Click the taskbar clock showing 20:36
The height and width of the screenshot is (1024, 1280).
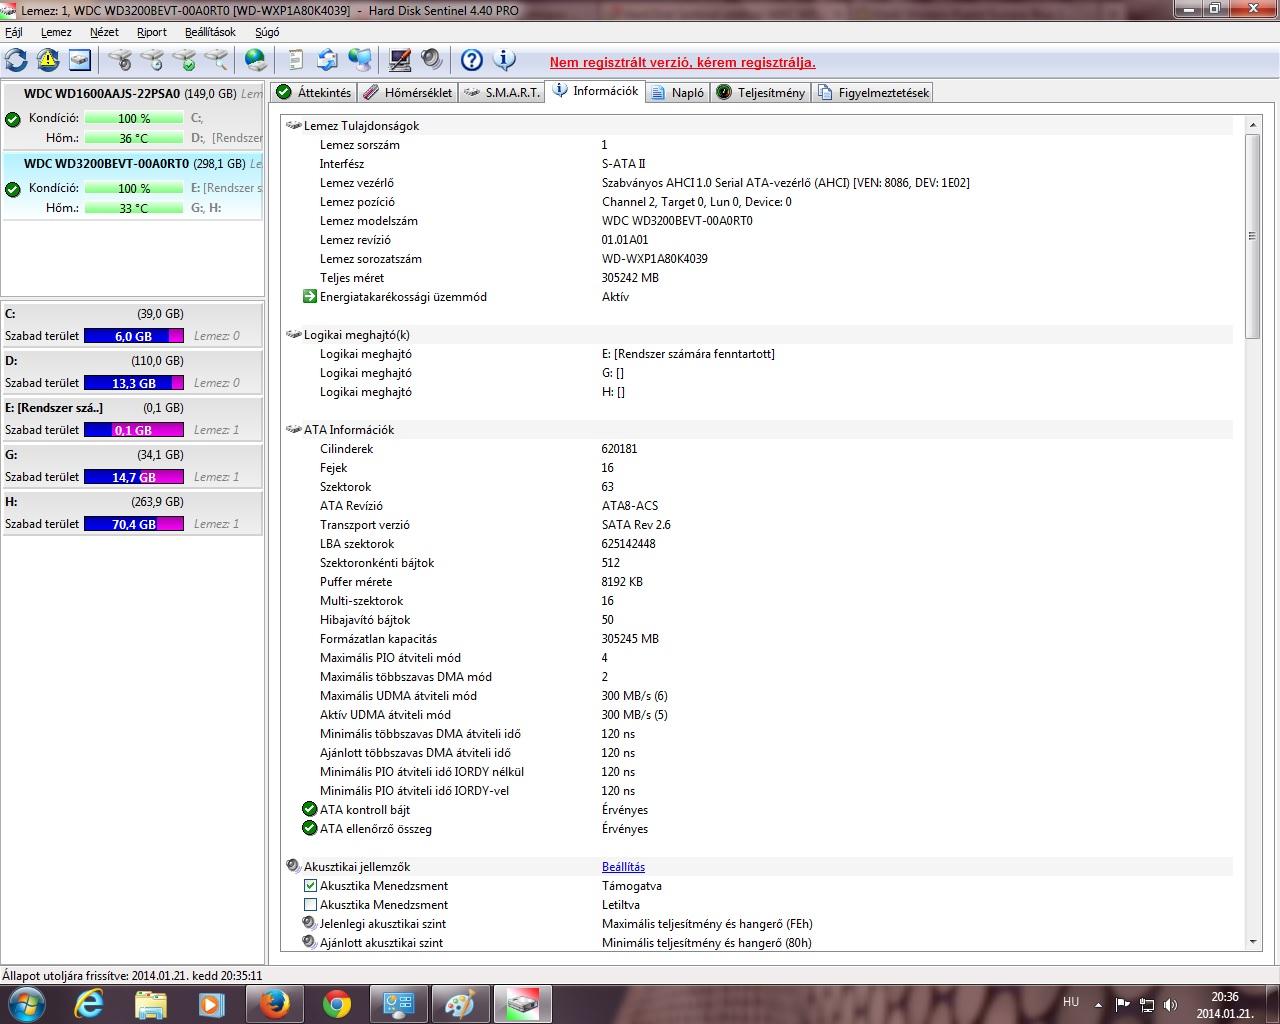[1225, 1005]
